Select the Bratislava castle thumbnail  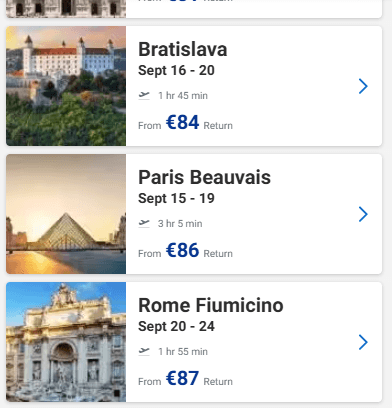[x=66, y=86]
